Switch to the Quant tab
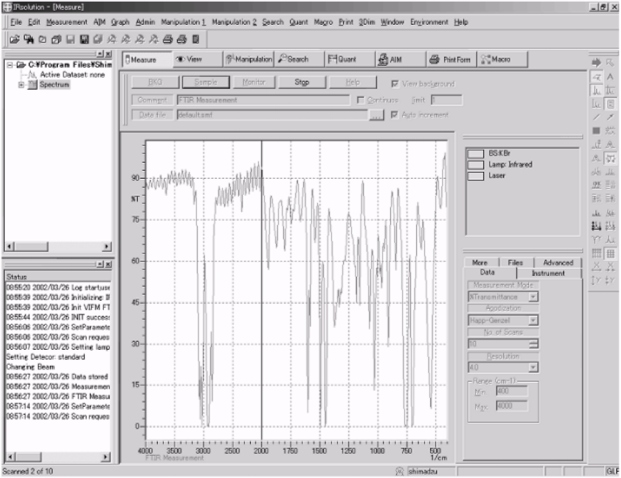621x478 pixels. pyautogui.click(x=350, y=59)
